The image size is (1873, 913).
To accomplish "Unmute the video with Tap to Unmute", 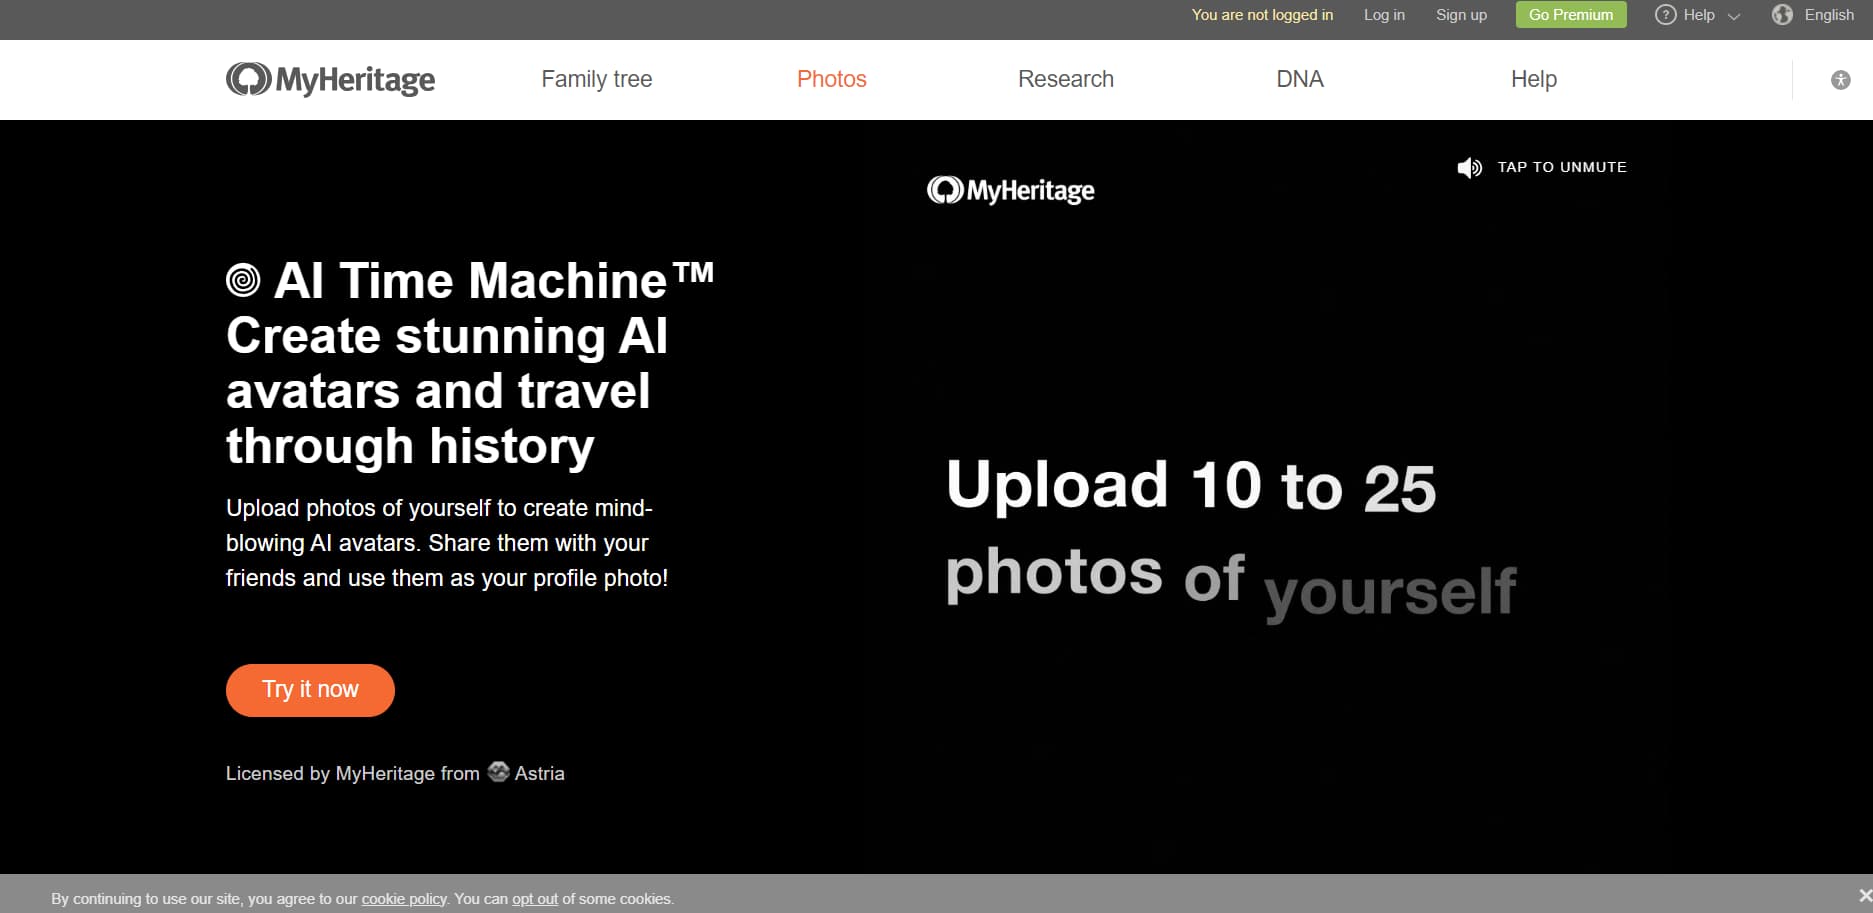I will (1561, 167).
